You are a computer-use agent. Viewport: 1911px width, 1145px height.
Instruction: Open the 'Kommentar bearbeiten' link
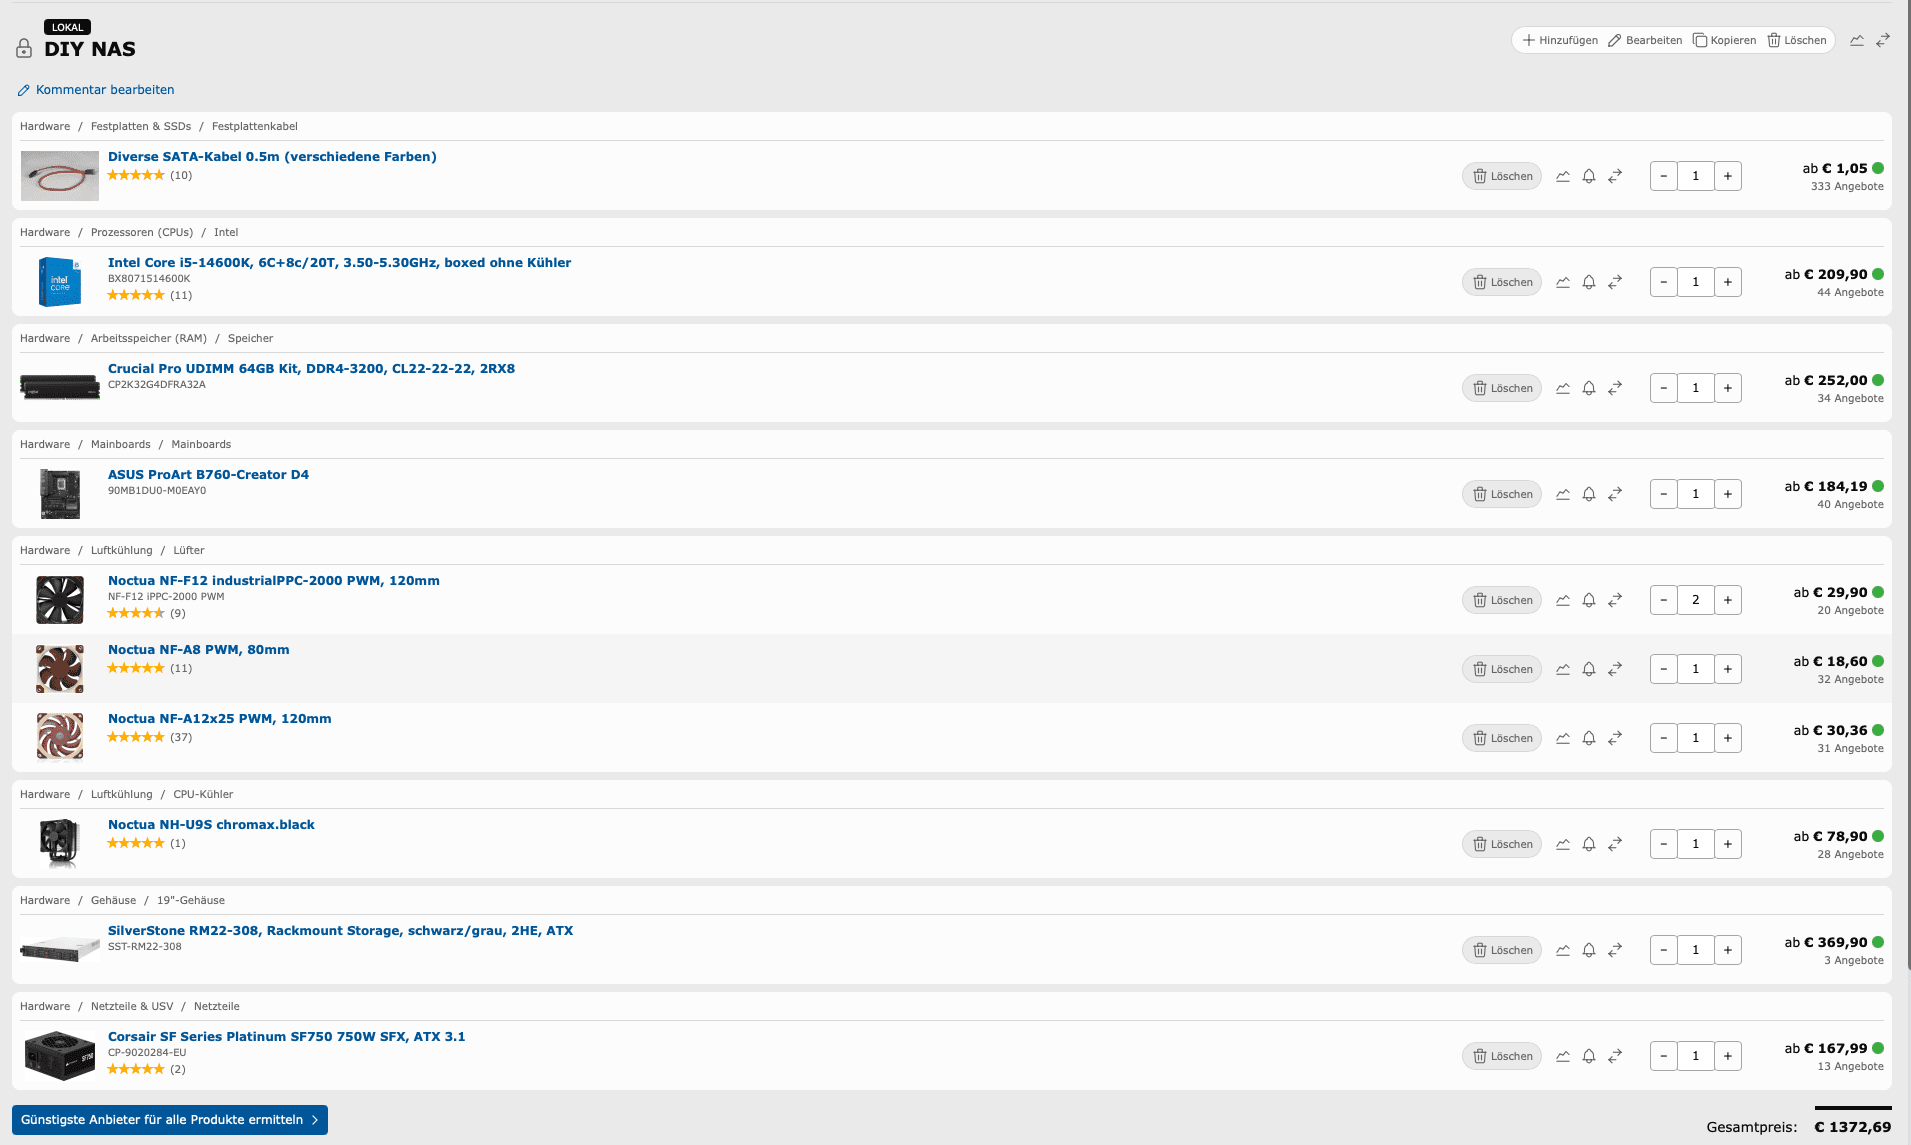point(105,90)
